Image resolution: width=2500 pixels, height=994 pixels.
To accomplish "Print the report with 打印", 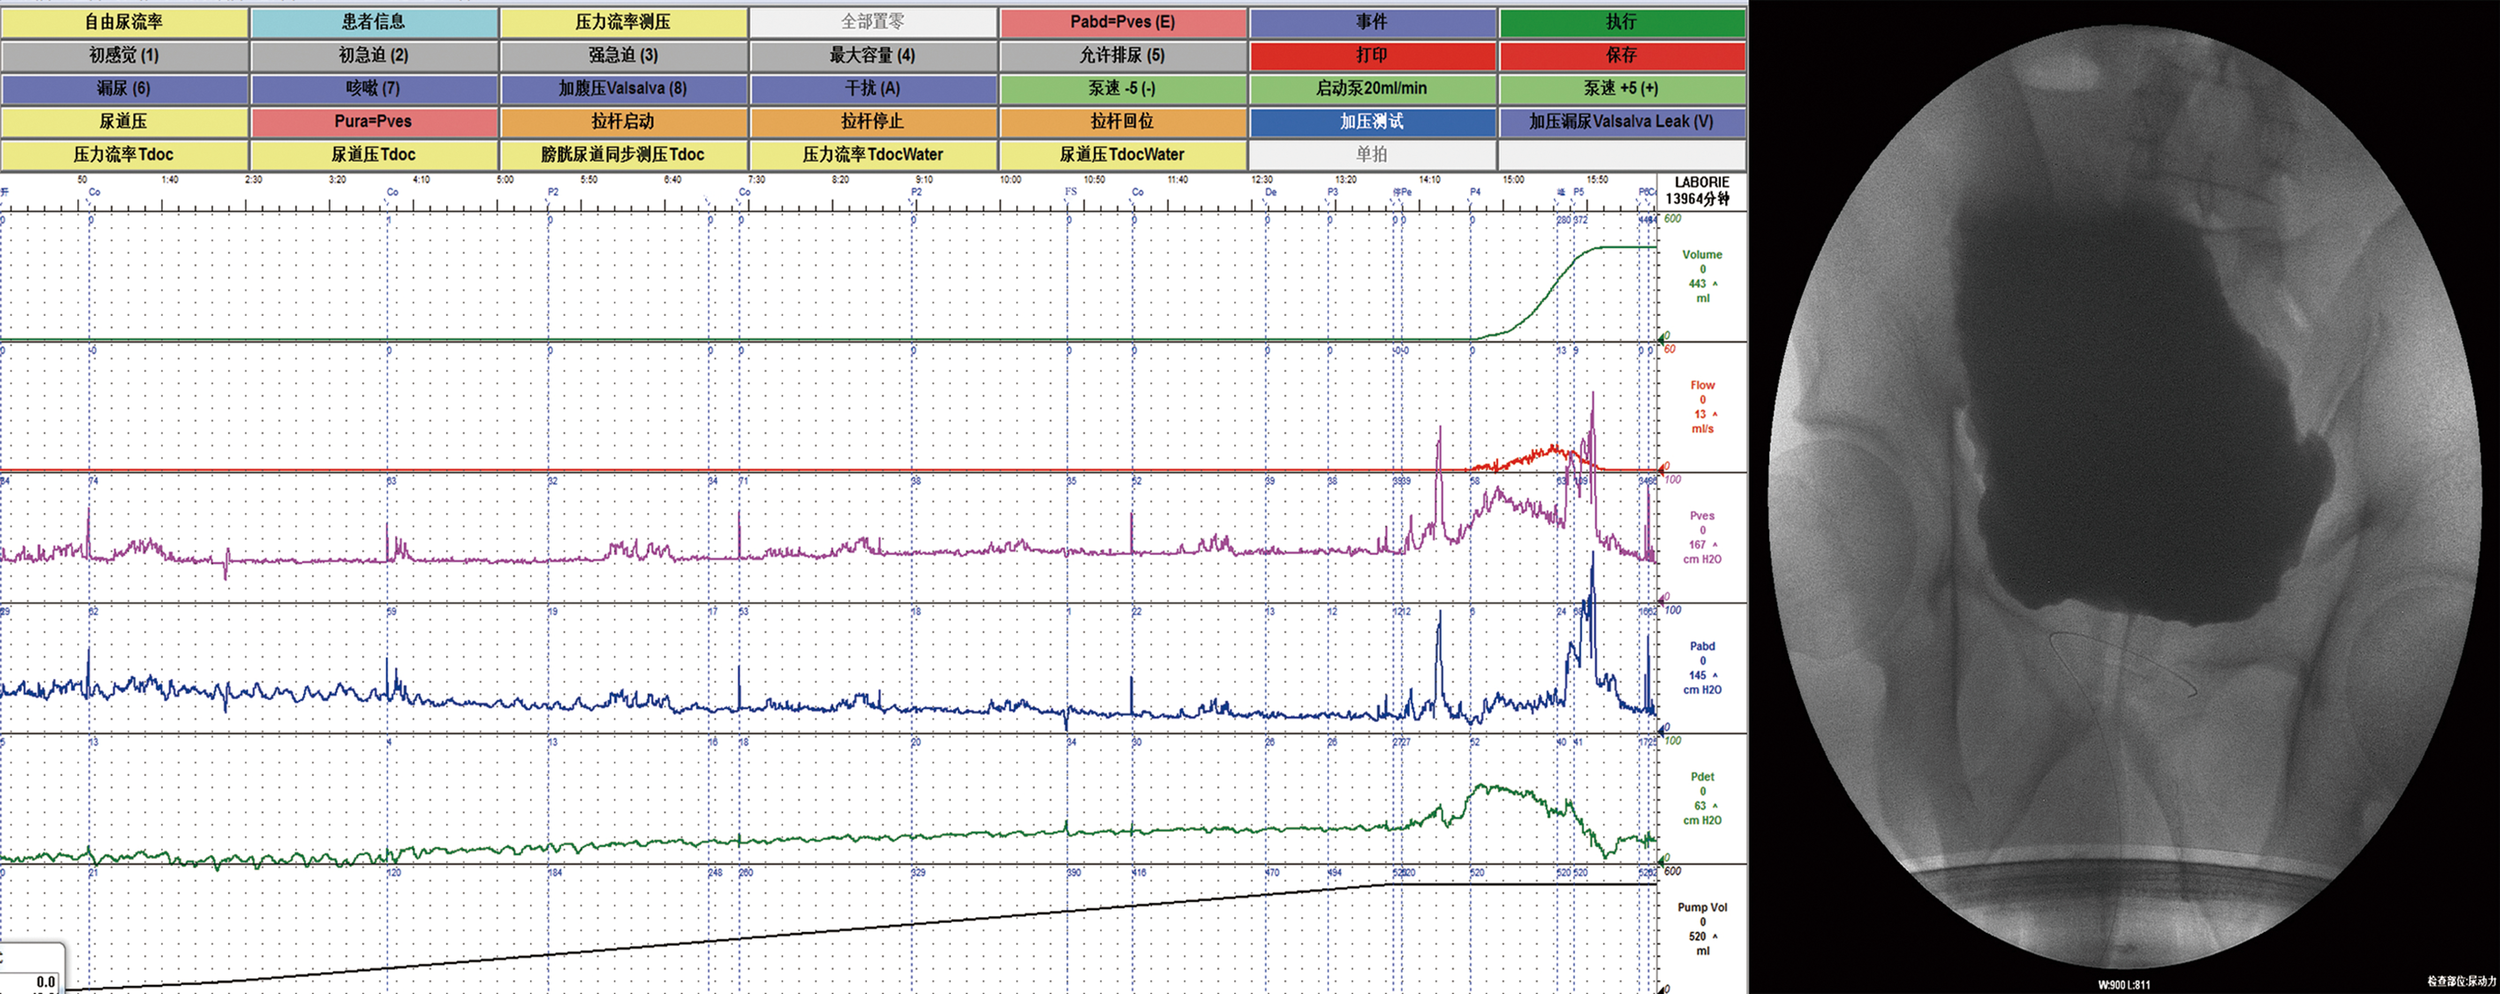I will tap(1372, 55).
